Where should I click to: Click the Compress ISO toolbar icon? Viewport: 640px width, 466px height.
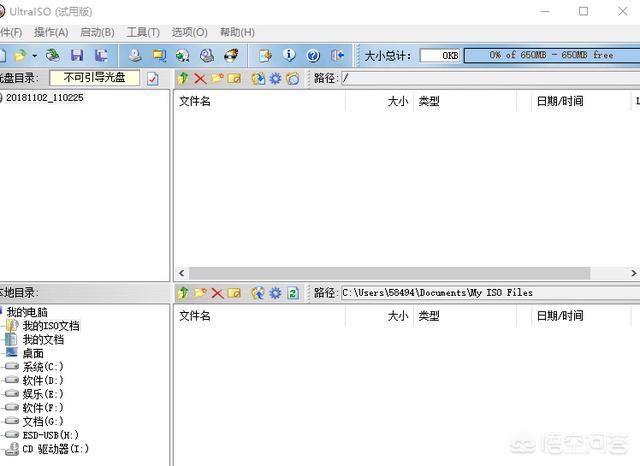159,55
